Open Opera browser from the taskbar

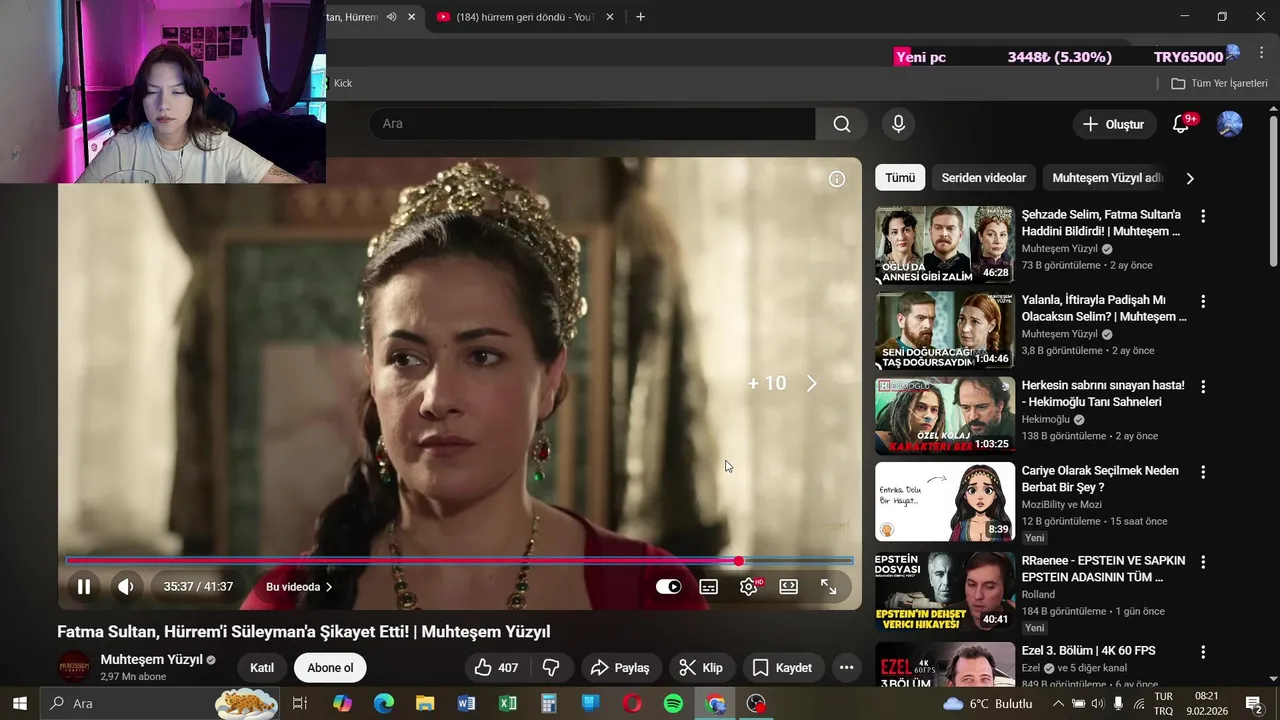pos(632,703)
